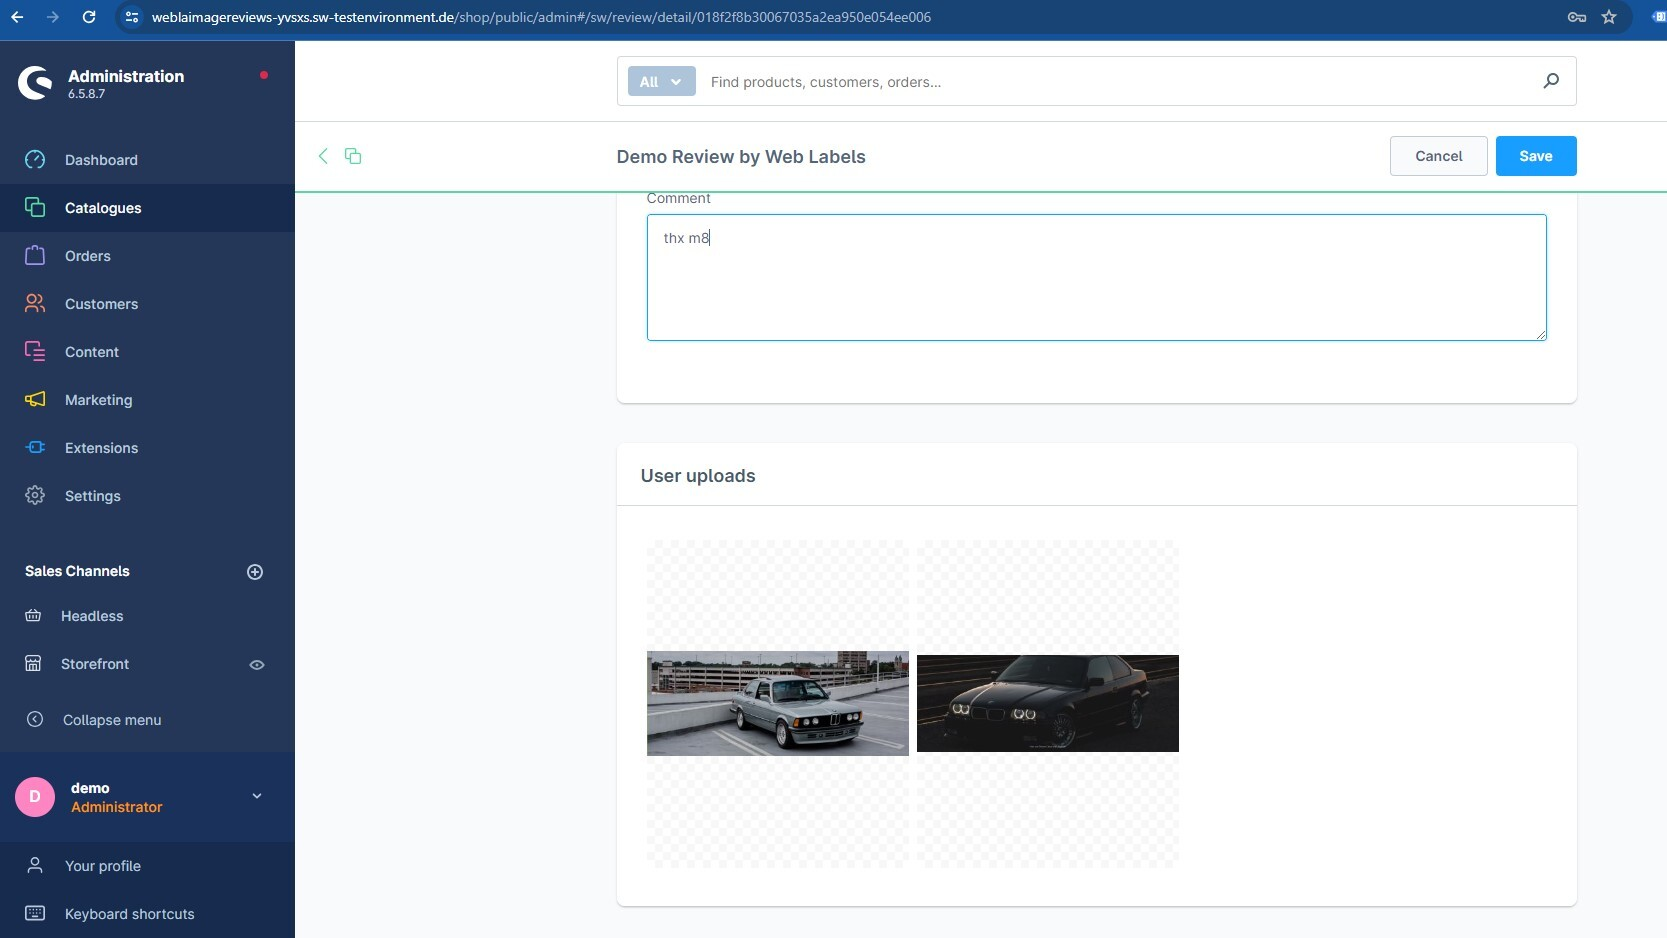Open the All search filter dropdown
This screenshot has height=938, width=1667.
coord(661,82)
